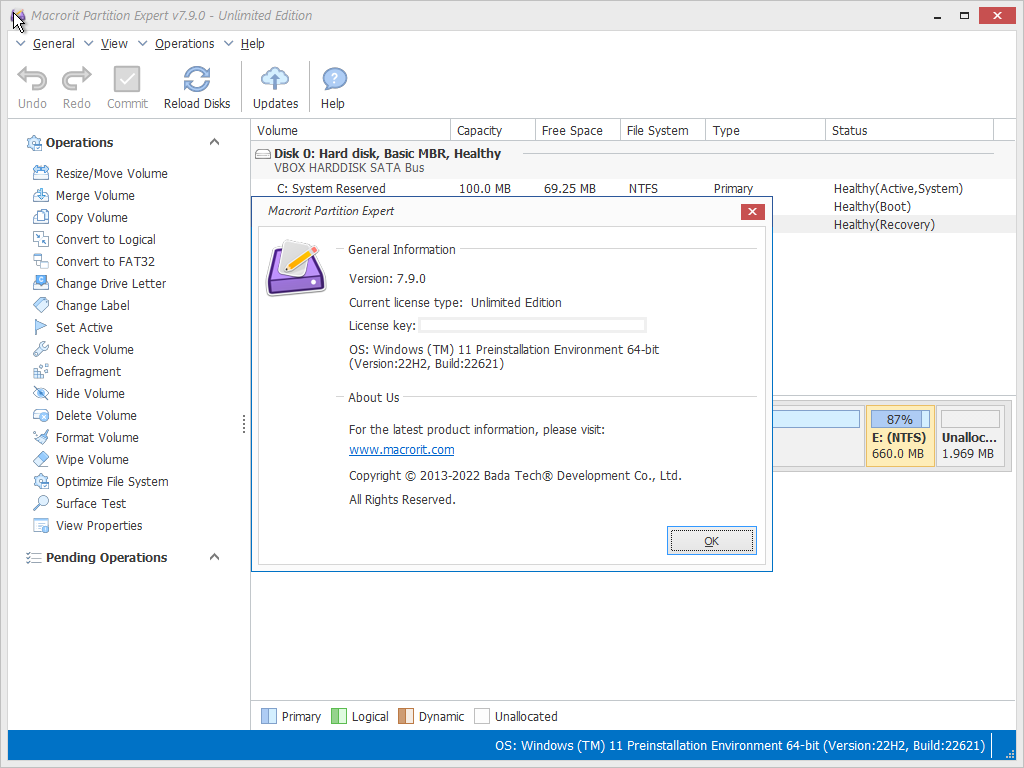1024x768 pixels.
Task: Click the Undo toolbar icon
Action: click(32, 80)
